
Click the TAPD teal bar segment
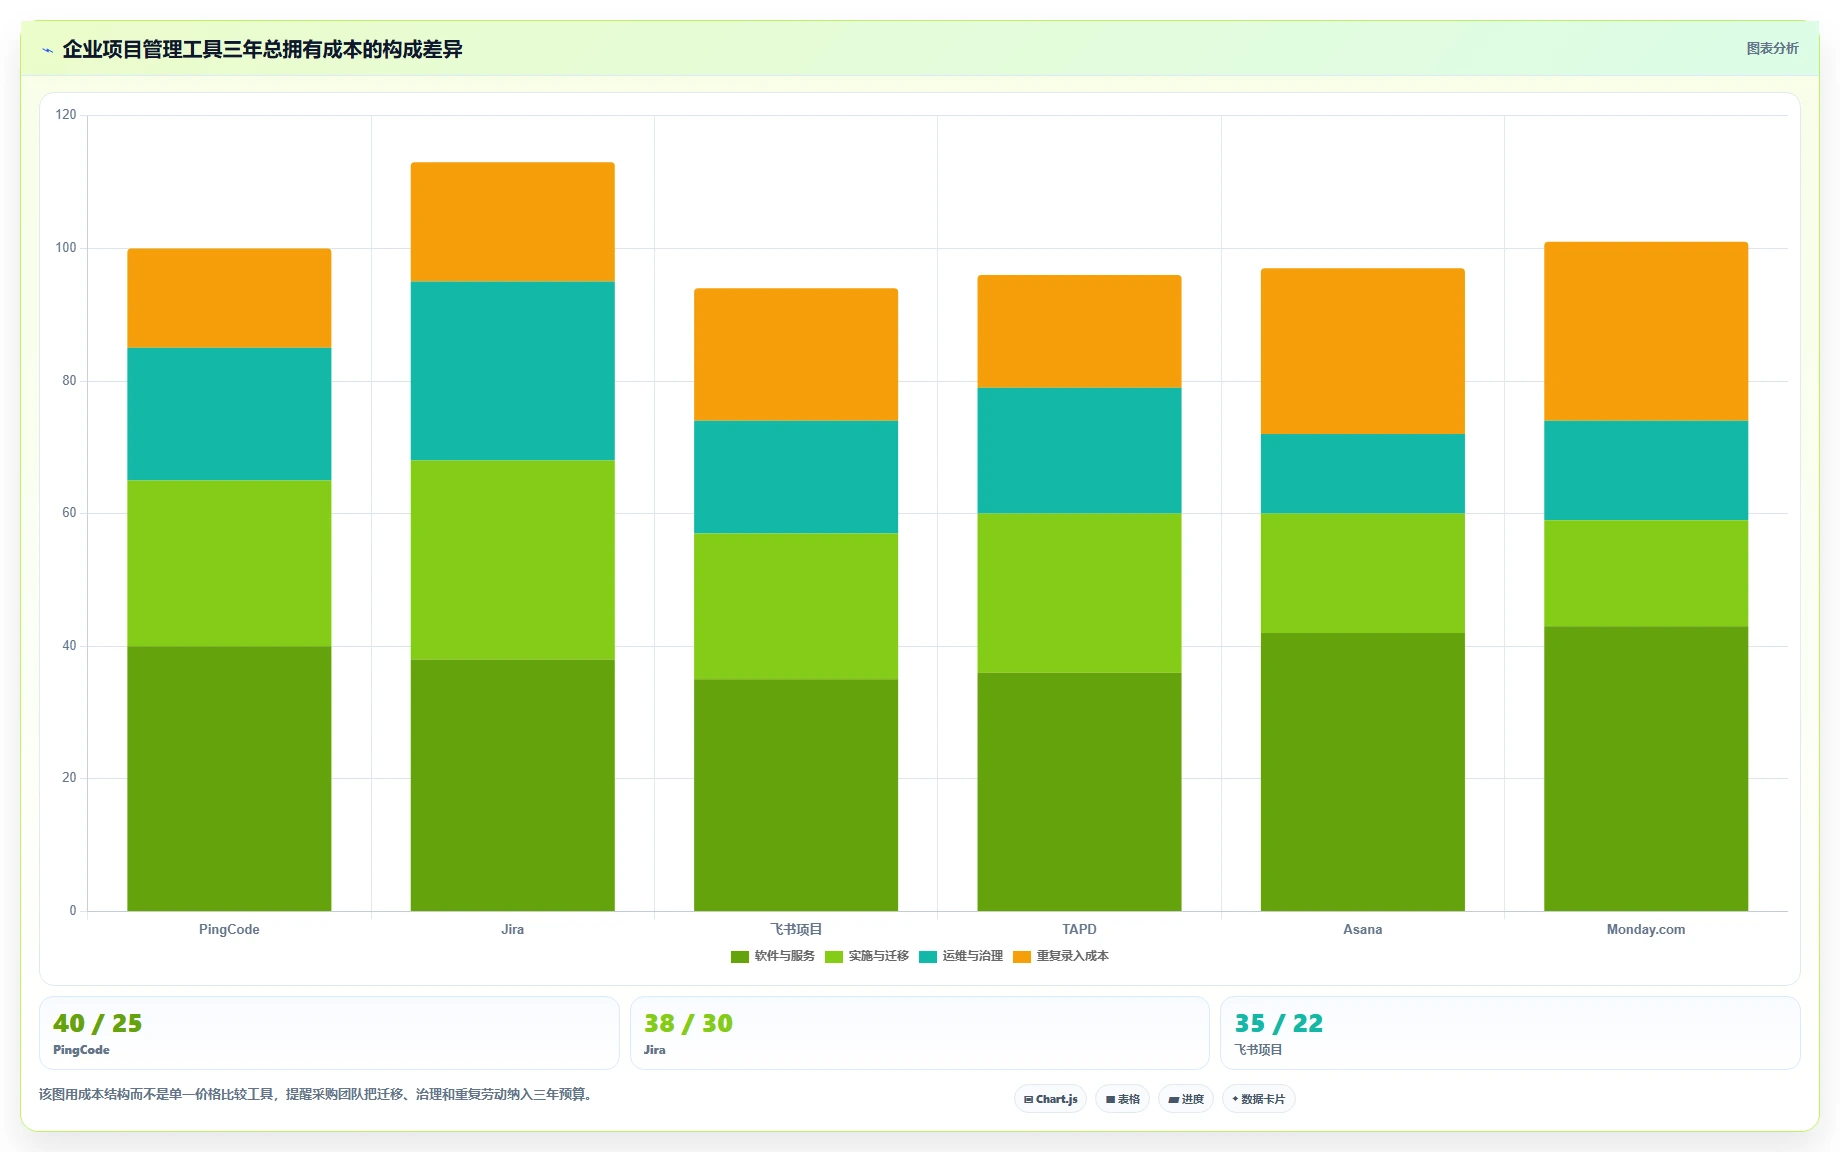pos(1079,451)
